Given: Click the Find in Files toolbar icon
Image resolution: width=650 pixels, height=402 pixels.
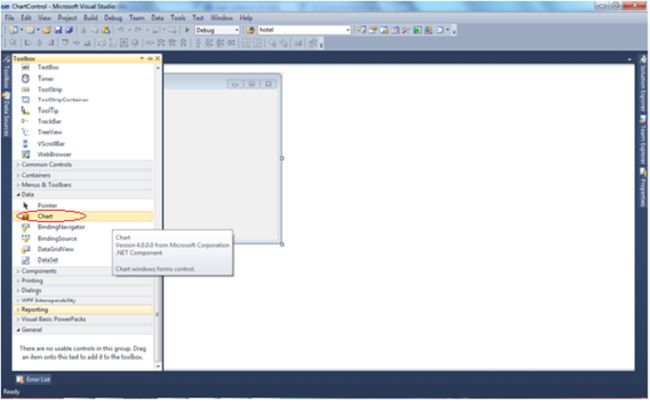Looking at the screenshot, I should [x=250, y=30].
